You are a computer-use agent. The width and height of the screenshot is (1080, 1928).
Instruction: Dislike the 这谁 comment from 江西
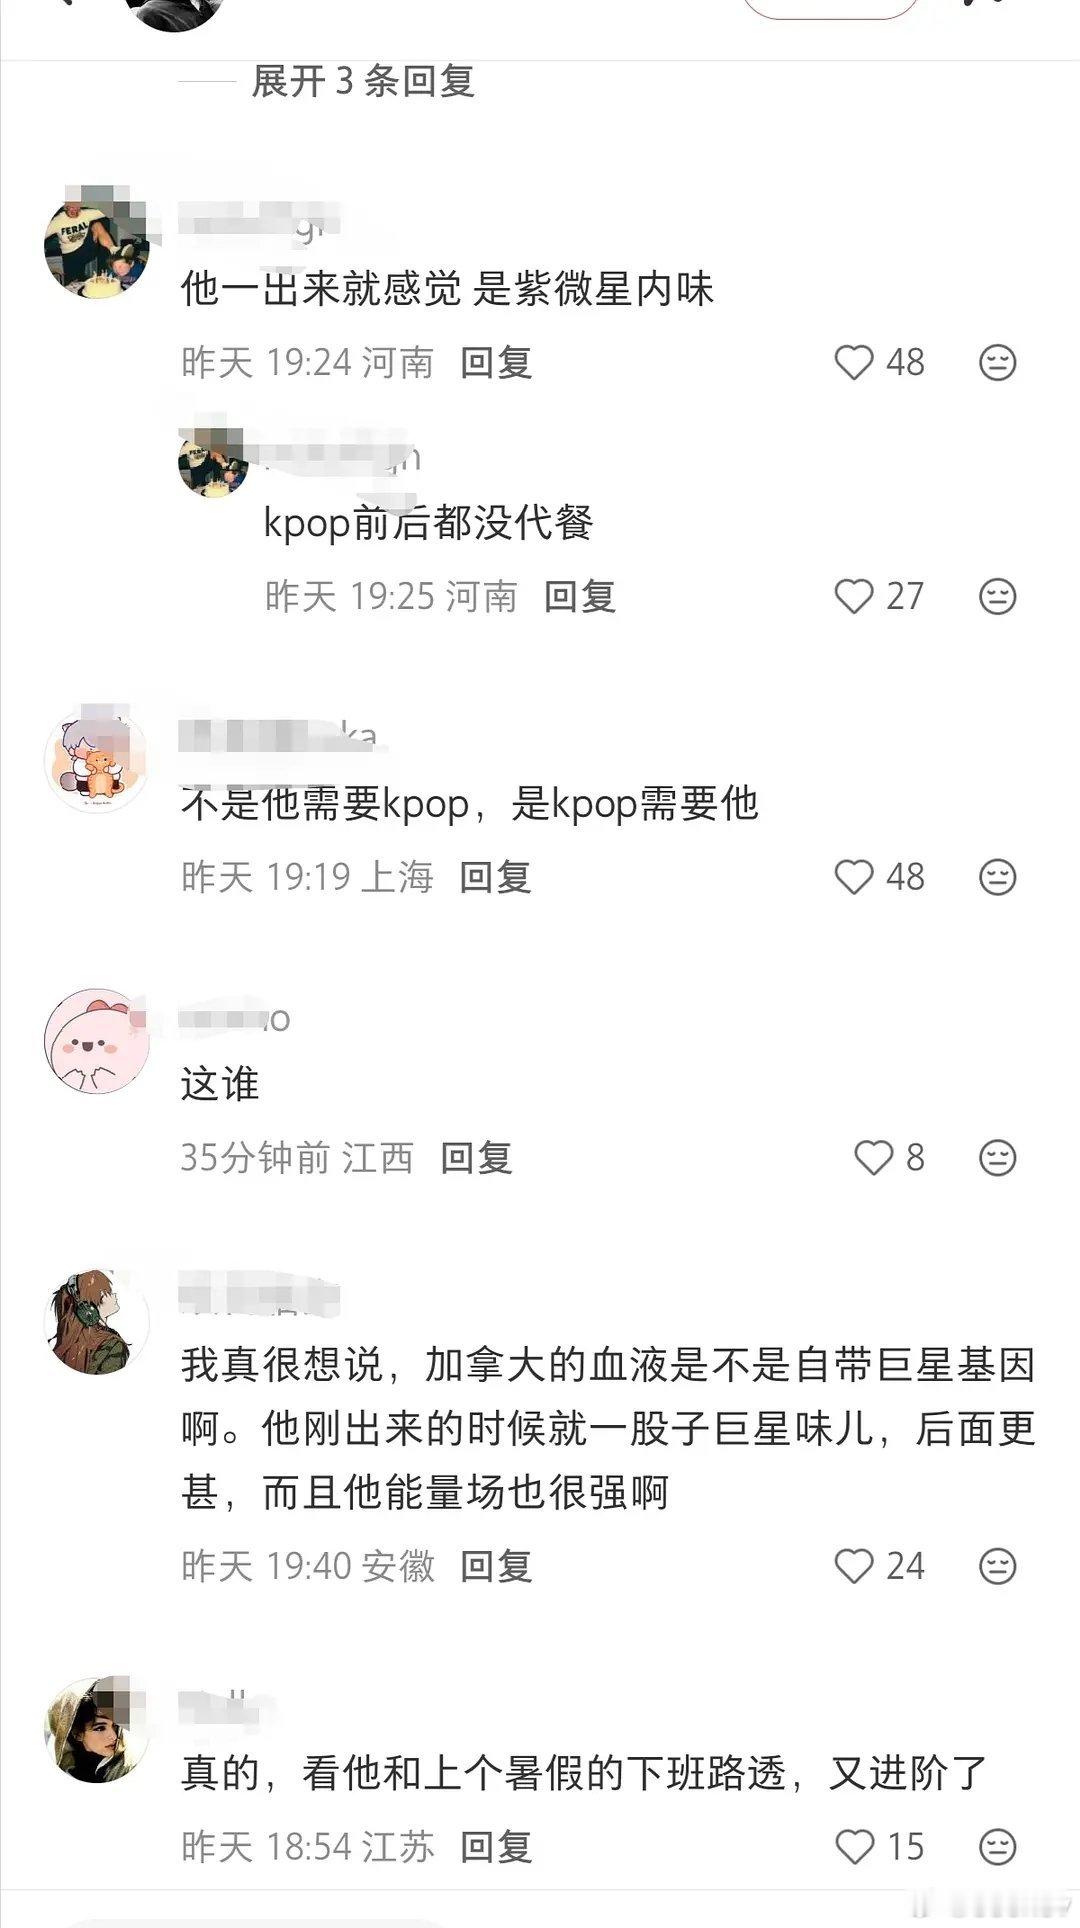[997, 1158]
